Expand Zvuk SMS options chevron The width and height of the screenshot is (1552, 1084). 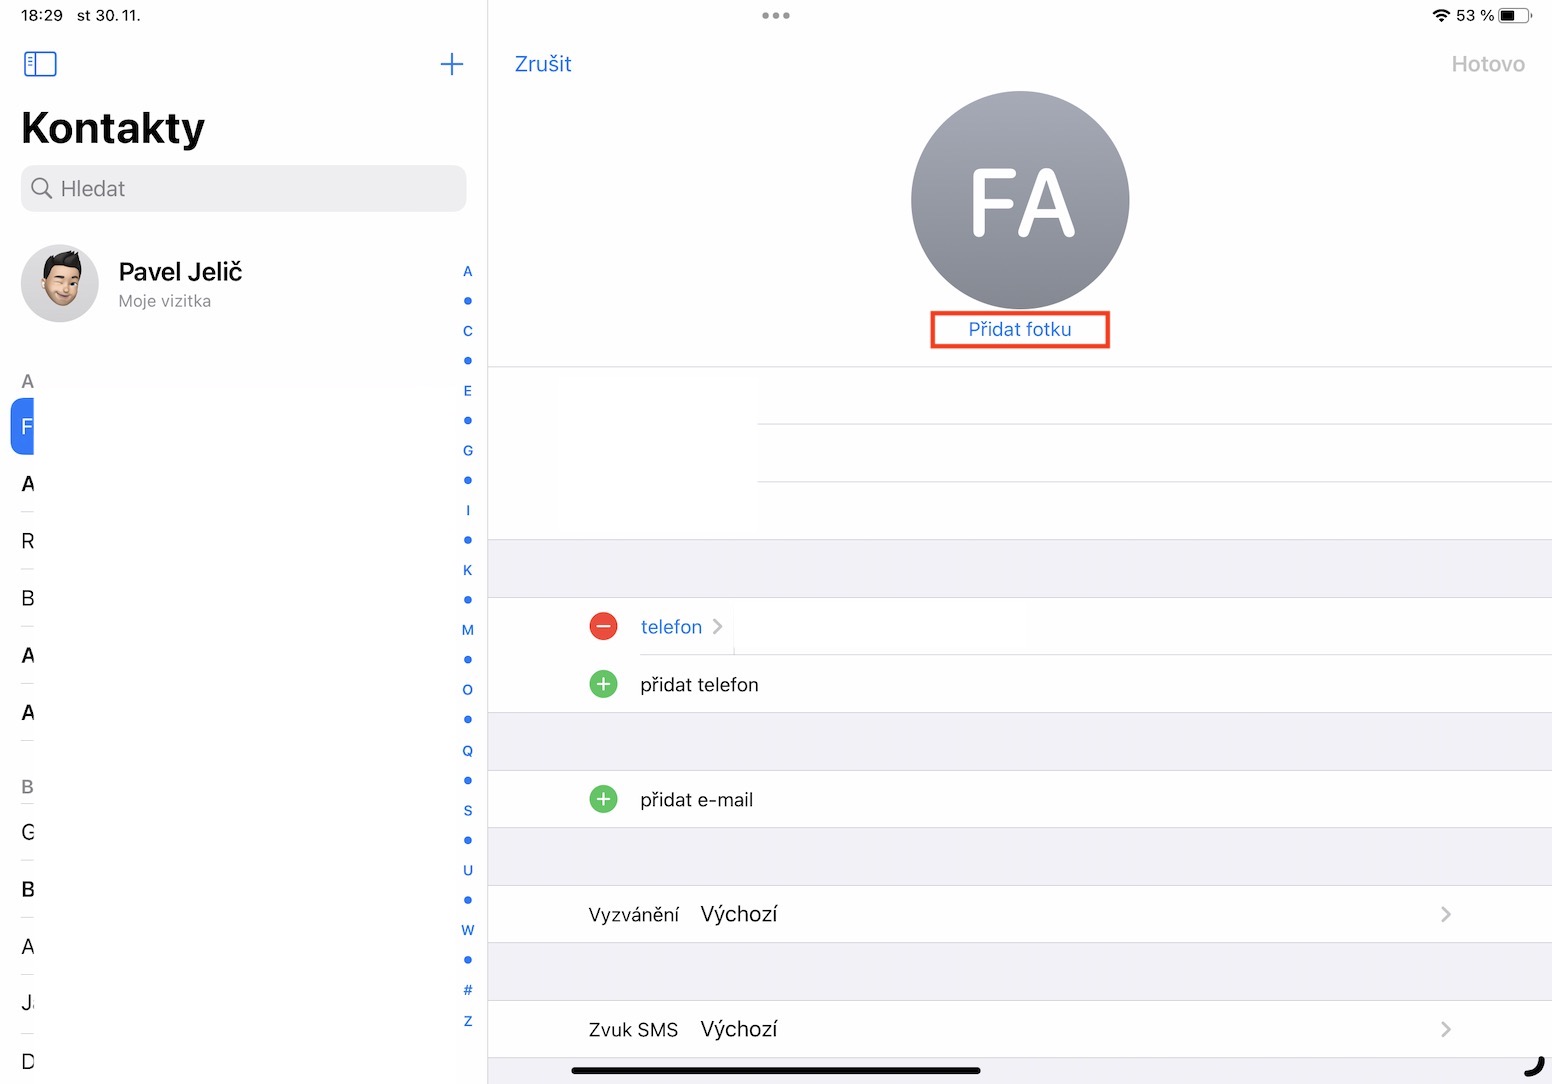pos(1445,1029)
